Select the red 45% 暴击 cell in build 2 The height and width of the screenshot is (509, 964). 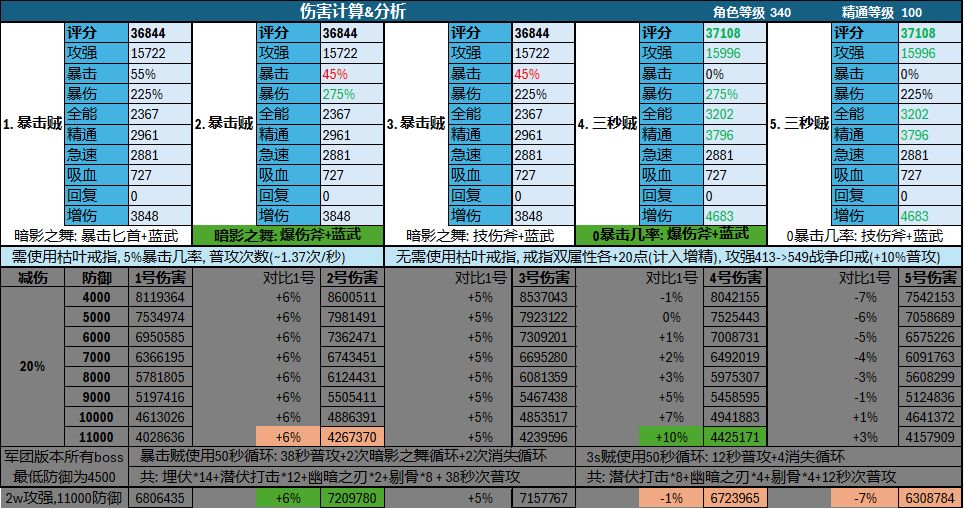click(x=352, y=74)
